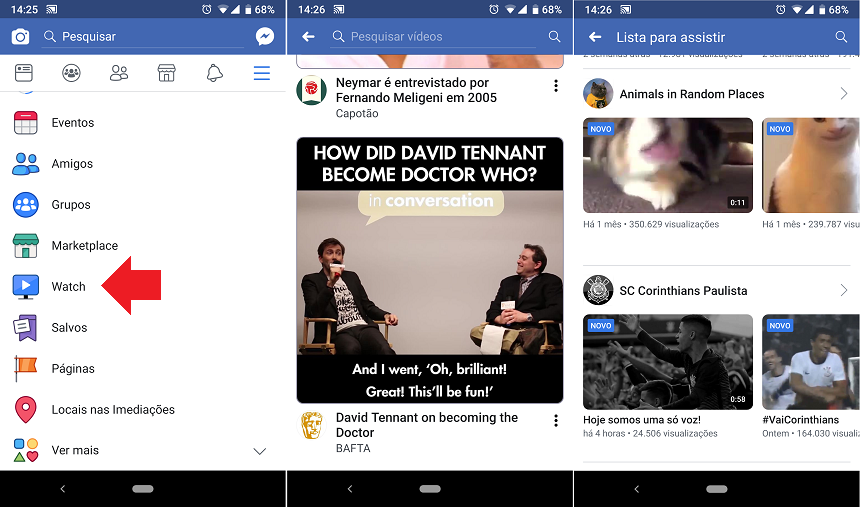Open the Capotão page avatar
This screenshot has height=507, width=860.
[312, 90]
